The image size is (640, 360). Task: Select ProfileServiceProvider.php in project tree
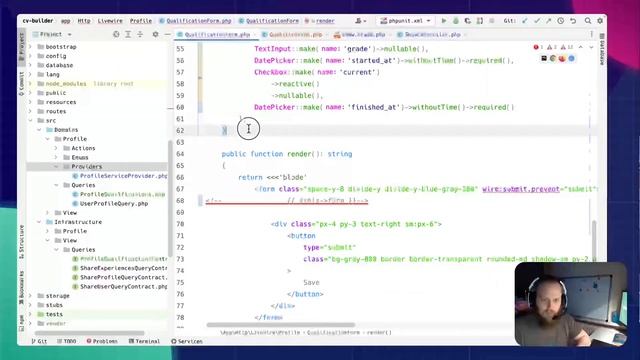tap(120, 176)
